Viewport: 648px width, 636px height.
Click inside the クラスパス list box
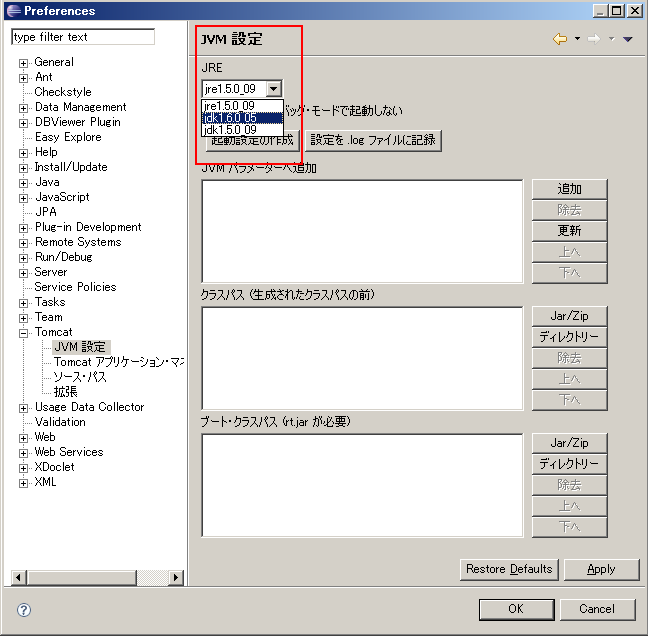362,358
